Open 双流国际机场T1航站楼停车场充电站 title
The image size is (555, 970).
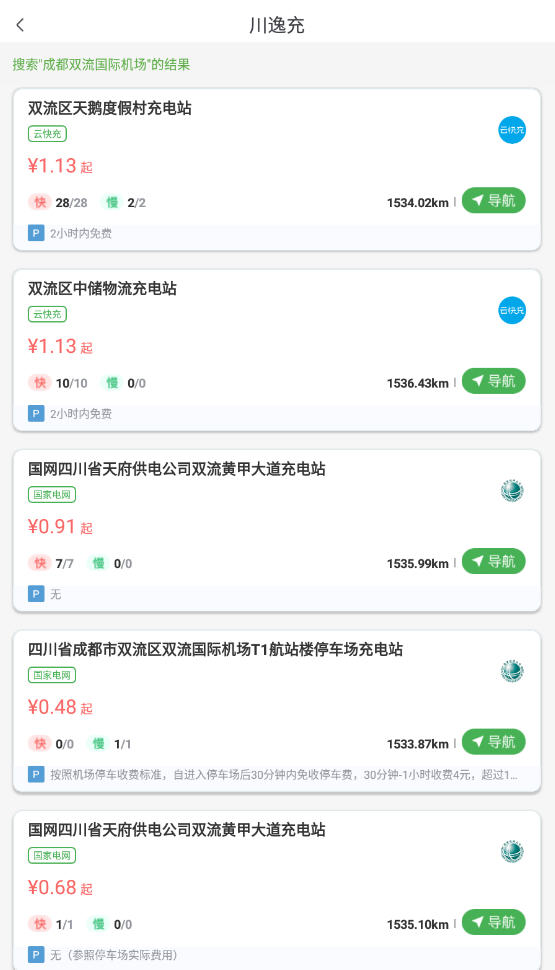pyautogui.click(x=215, y=650)
